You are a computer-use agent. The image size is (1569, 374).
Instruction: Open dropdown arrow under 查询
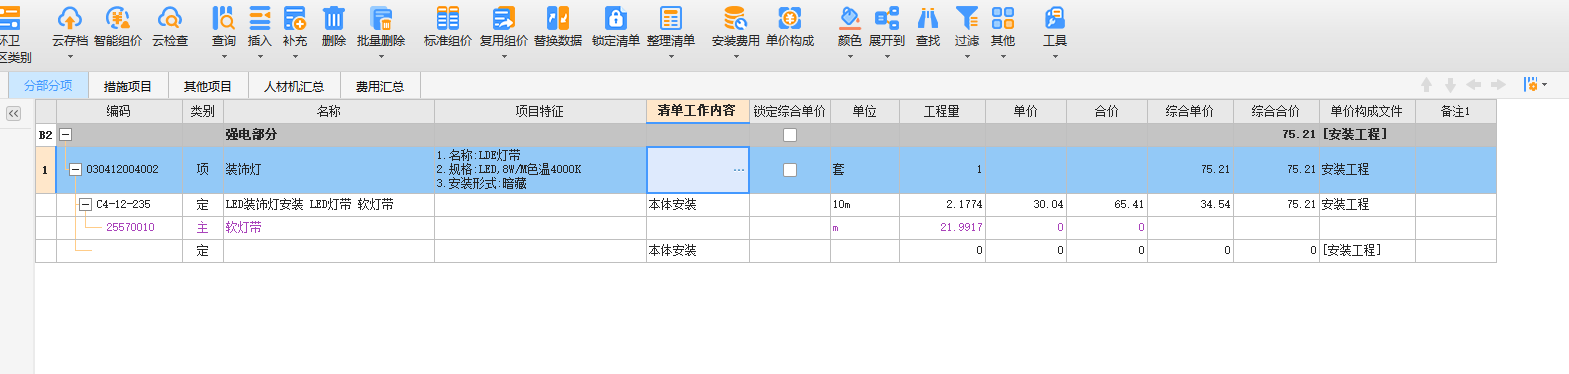[x=224, y=56]
